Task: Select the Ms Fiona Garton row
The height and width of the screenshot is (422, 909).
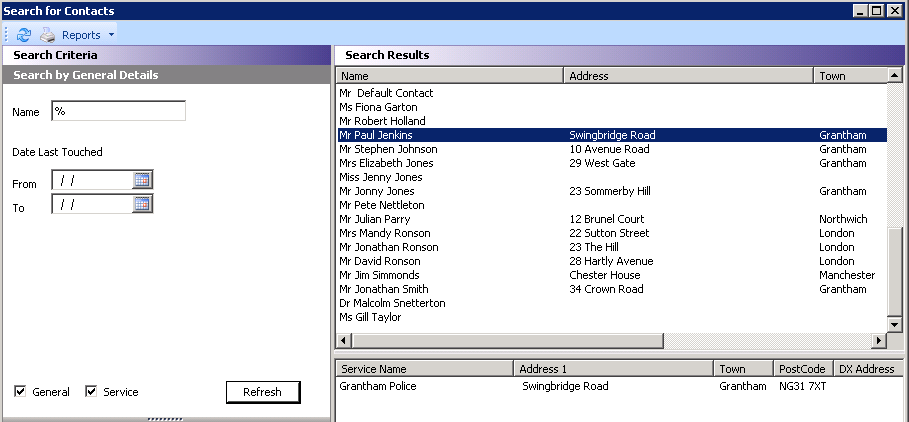Action: pyautogui.click(x=612, y=107)
